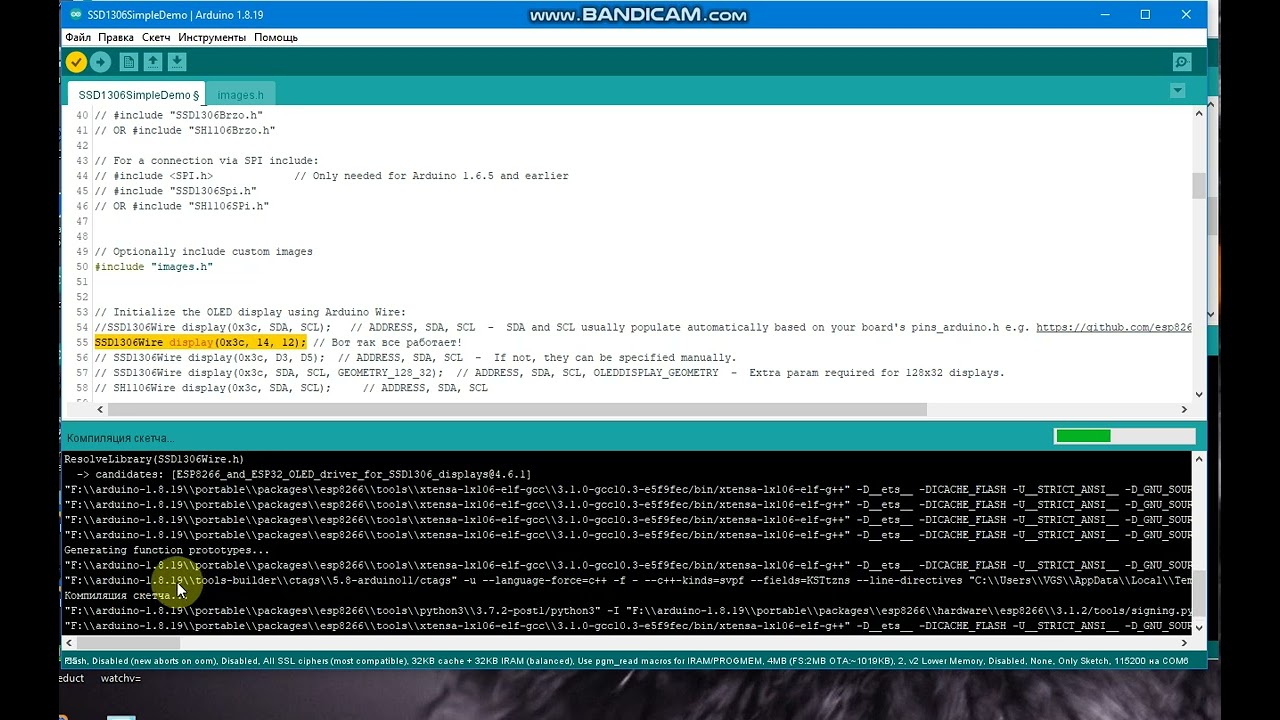1280x720 pixels.
Task: Open the Скетч menu
Action: click(x=156, y=37)
